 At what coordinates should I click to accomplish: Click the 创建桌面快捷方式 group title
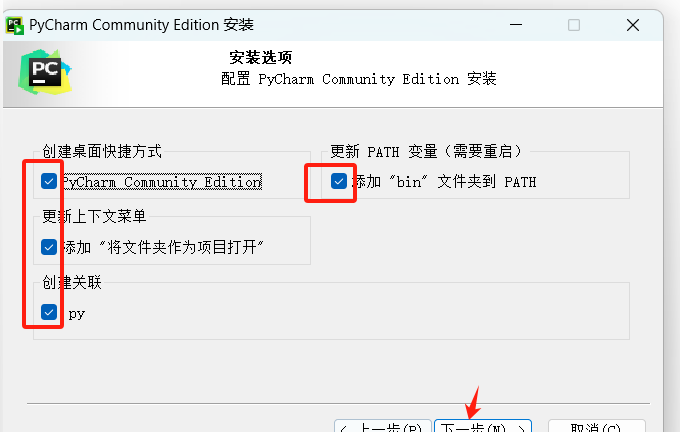[102, 151]
